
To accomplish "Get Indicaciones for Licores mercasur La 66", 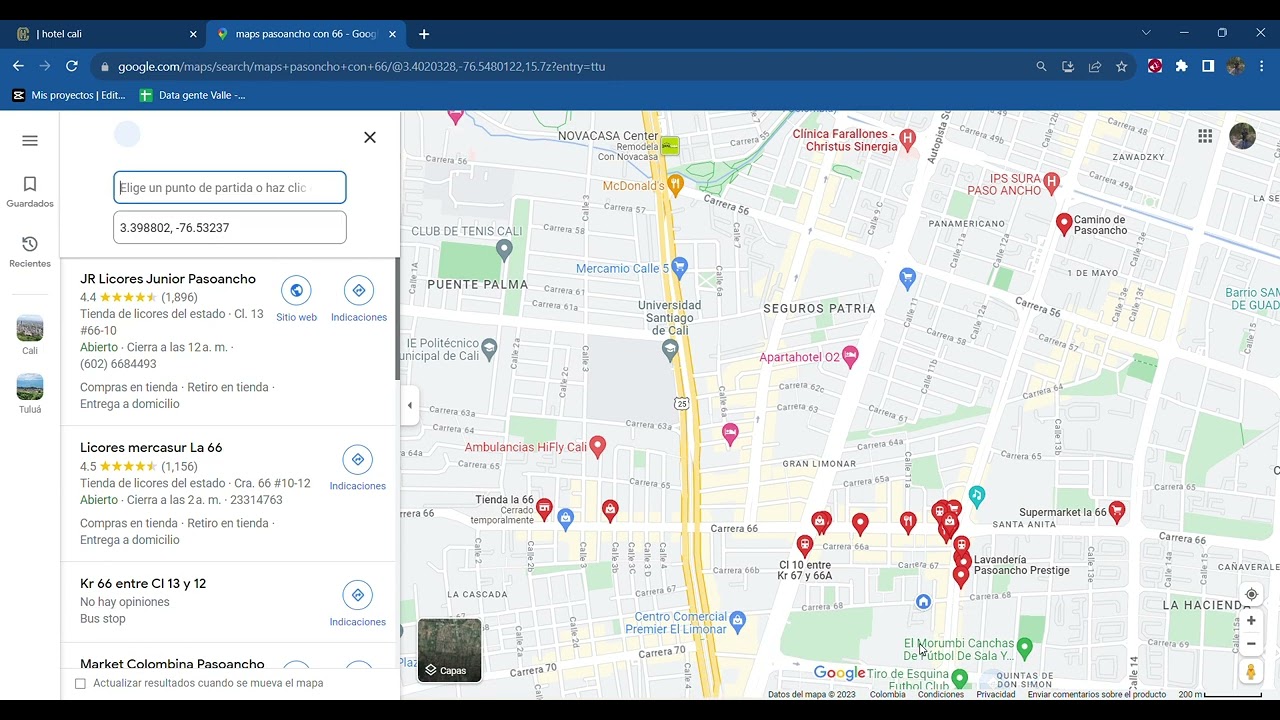I will [x=358, y=468].
